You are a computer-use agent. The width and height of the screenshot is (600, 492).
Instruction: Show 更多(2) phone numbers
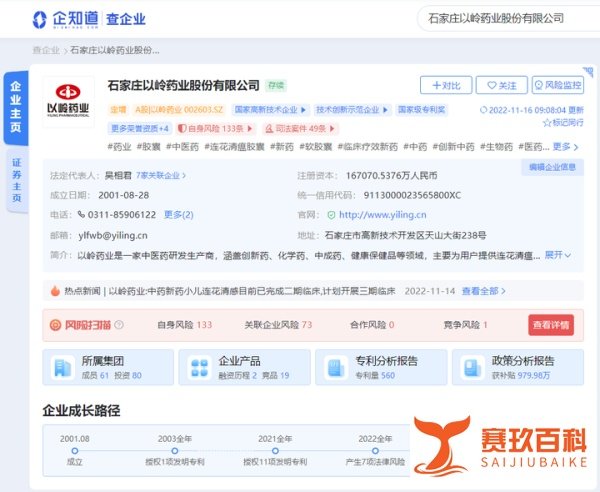point(179,215)
